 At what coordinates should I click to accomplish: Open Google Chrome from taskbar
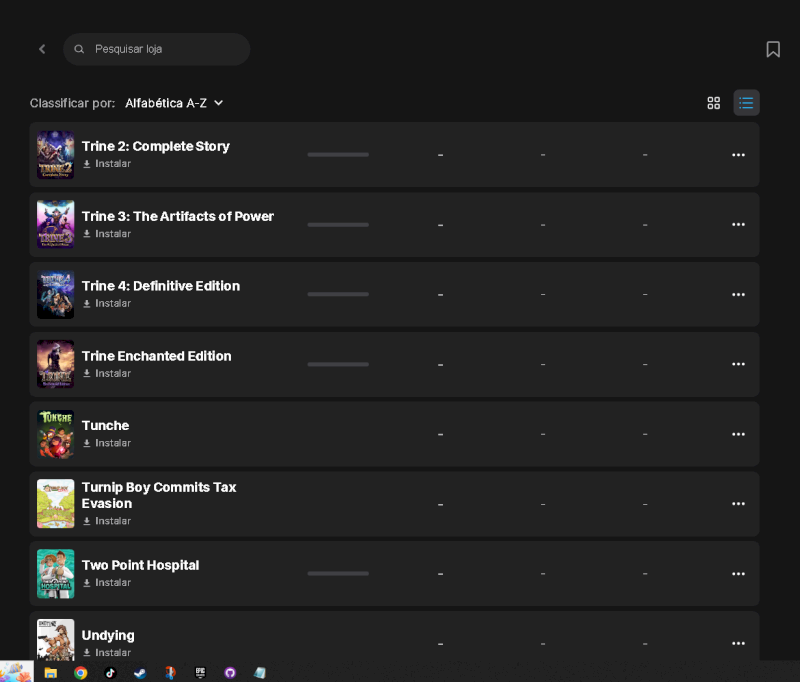tap(81, 673)
